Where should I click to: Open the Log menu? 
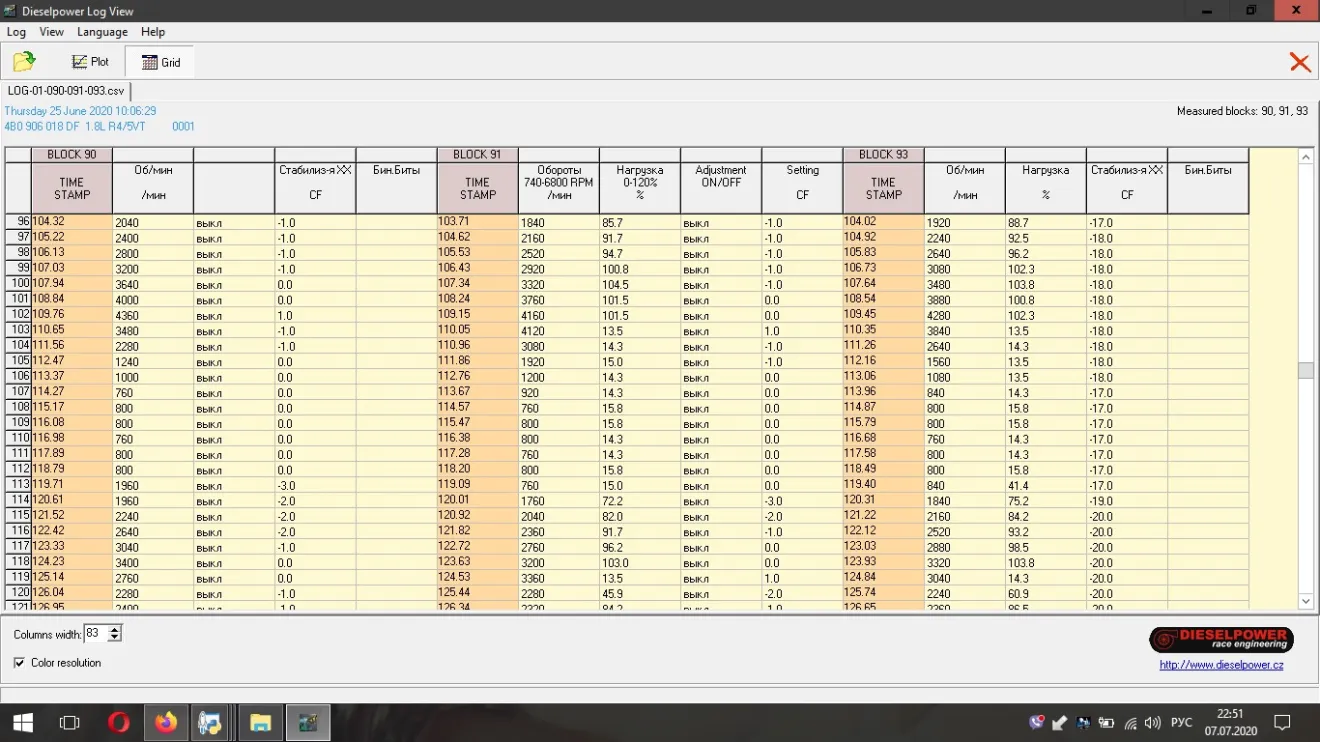[16, 32]
